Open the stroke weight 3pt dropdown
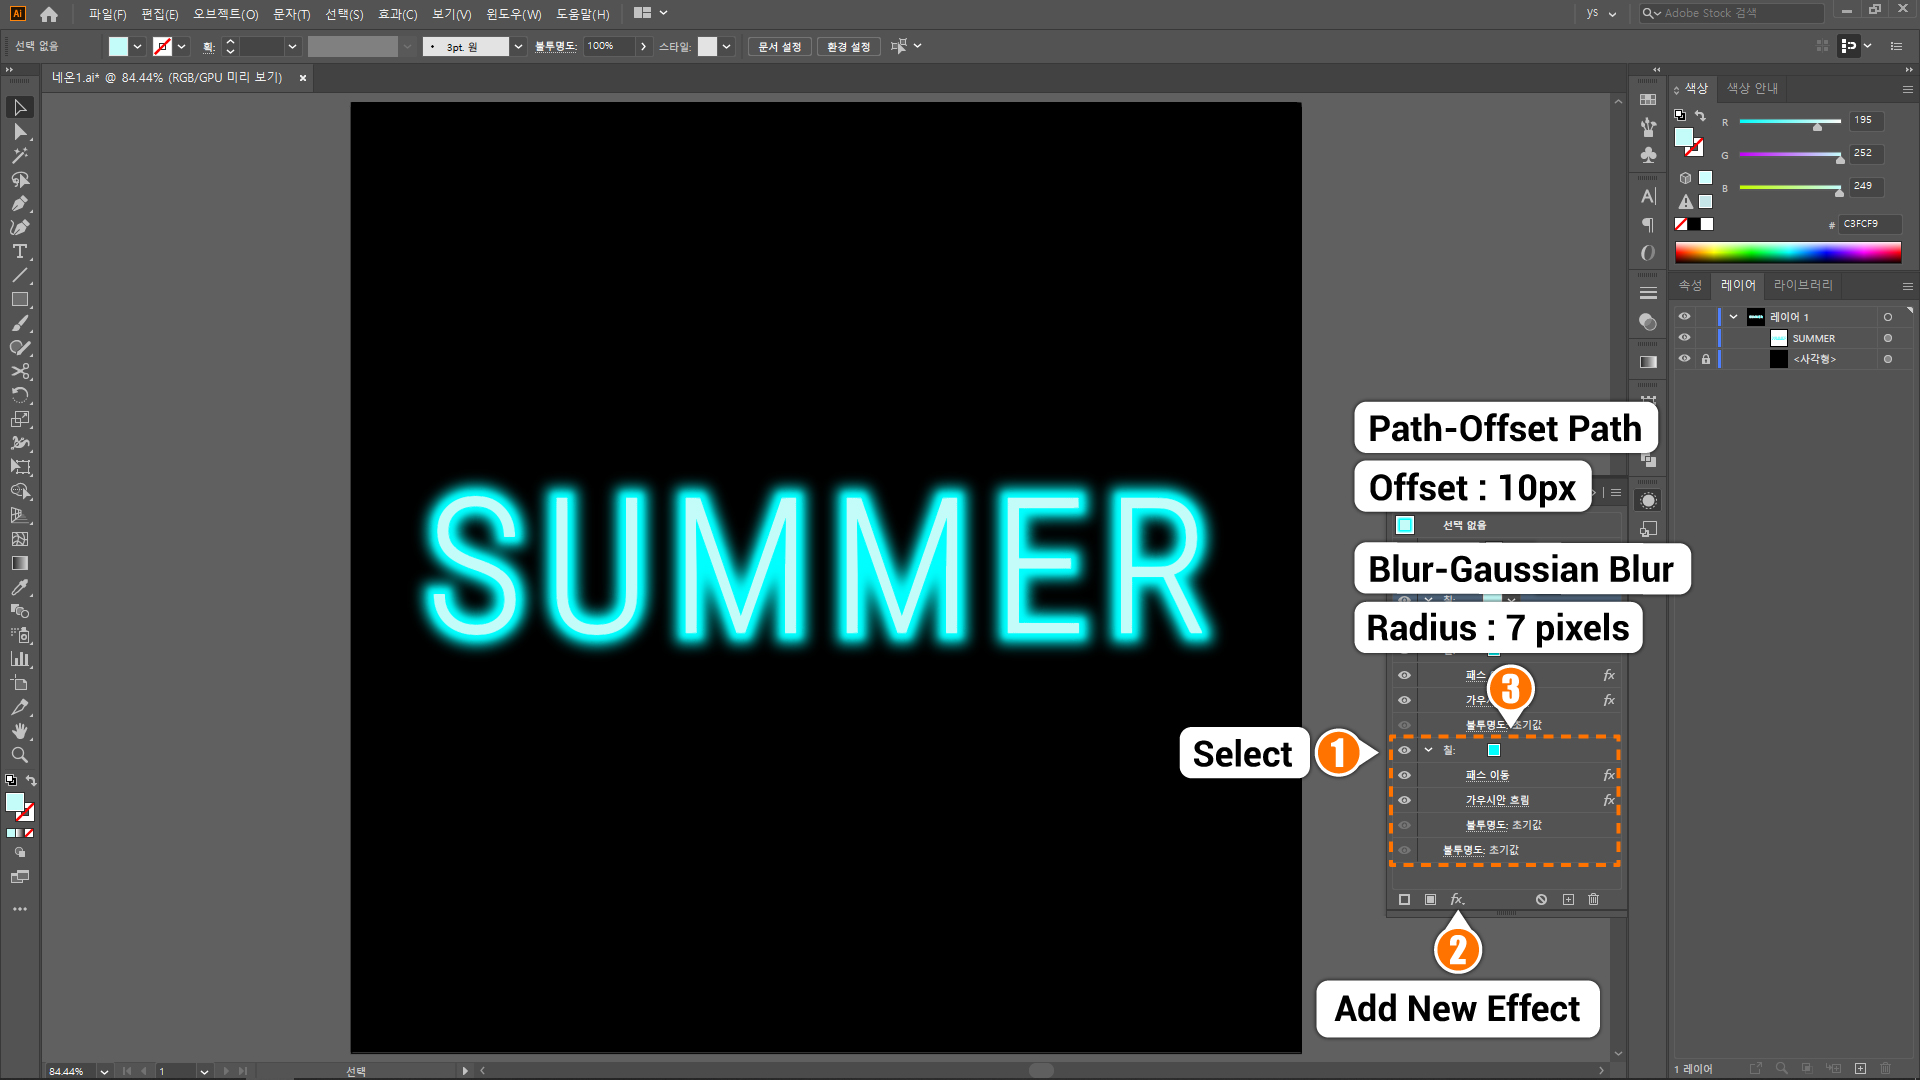This screenshot has height=1080, width=1920. 518,47
